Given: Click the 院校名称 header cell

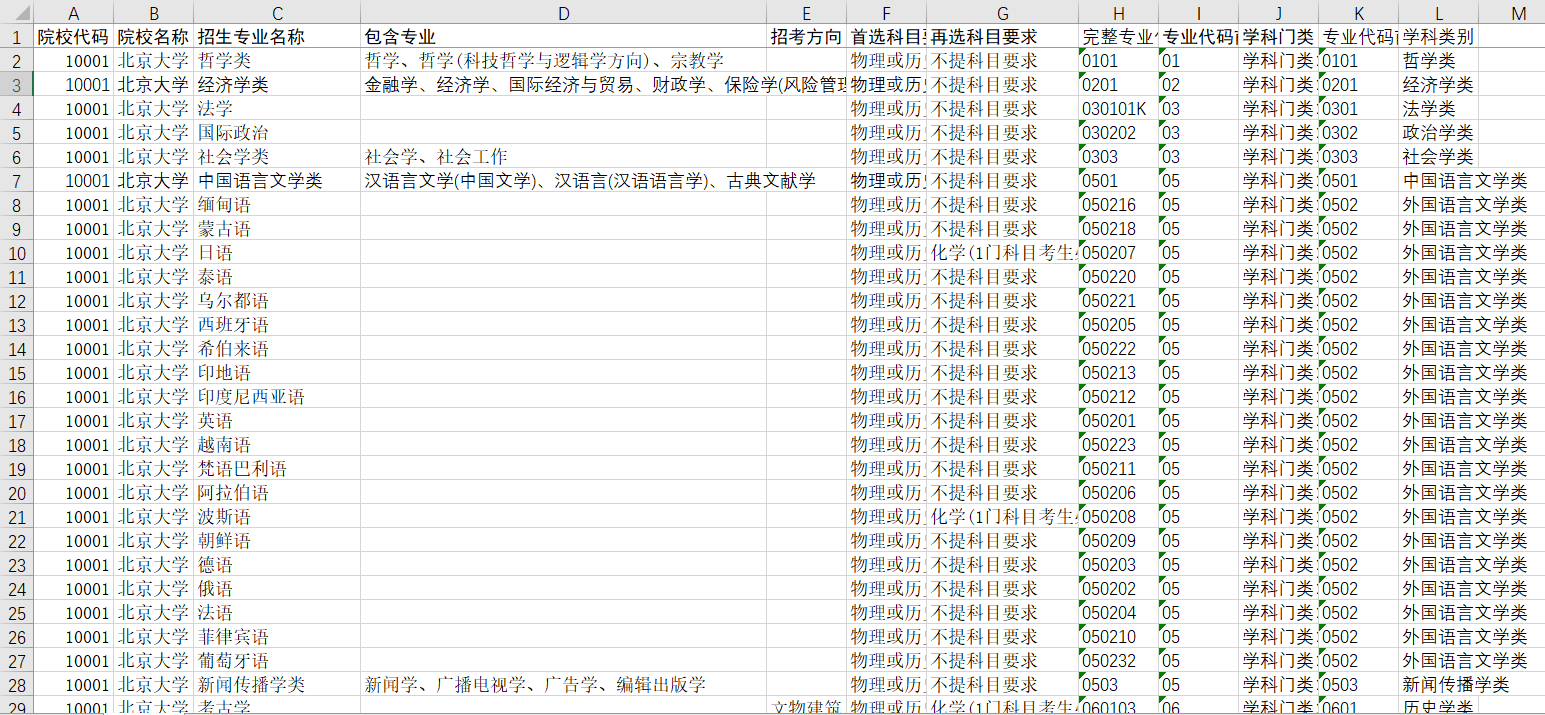Looking at the screenshot, I should click(x=153, y=37).
